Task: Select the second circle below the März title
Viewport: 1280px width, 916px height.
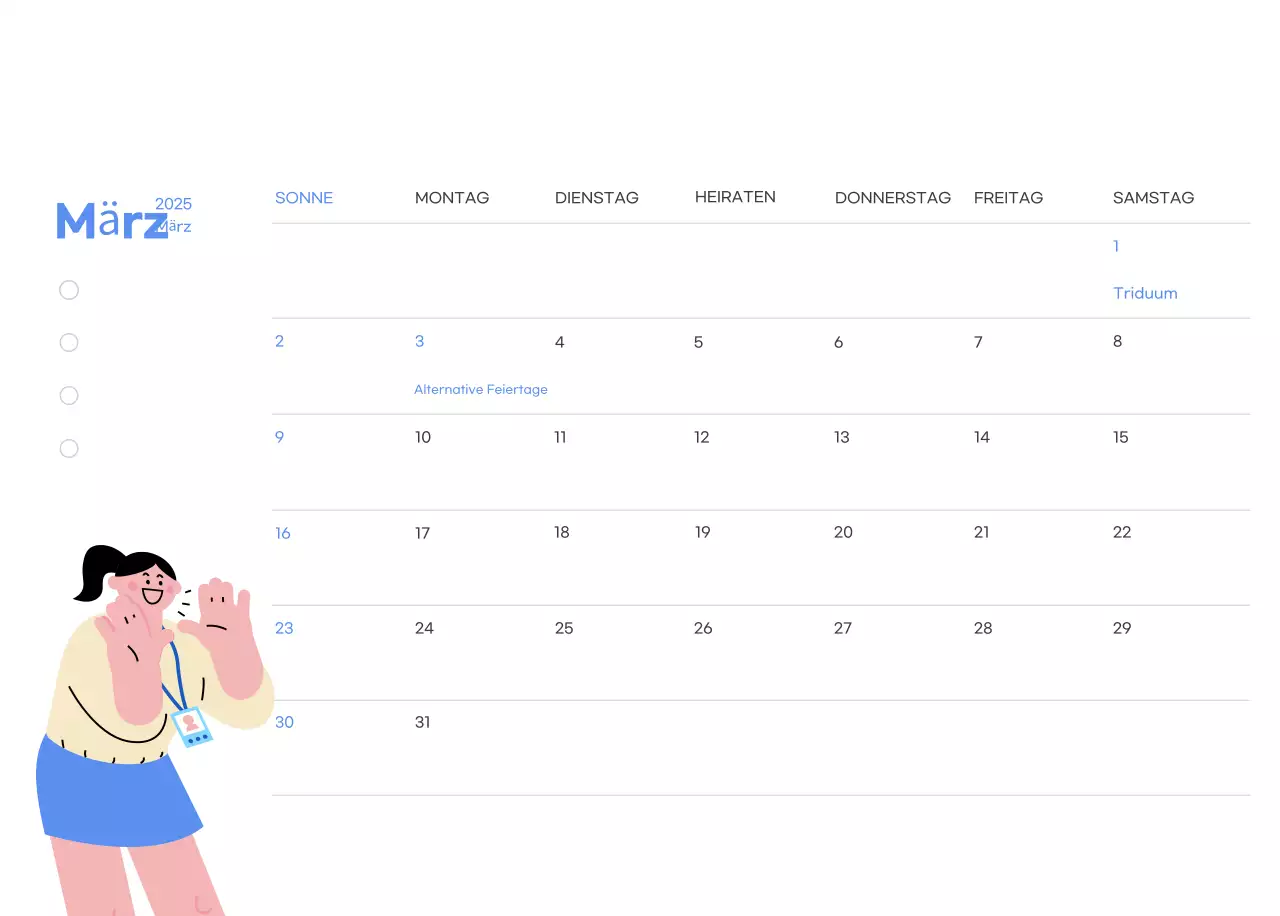Action: point(68,342)
